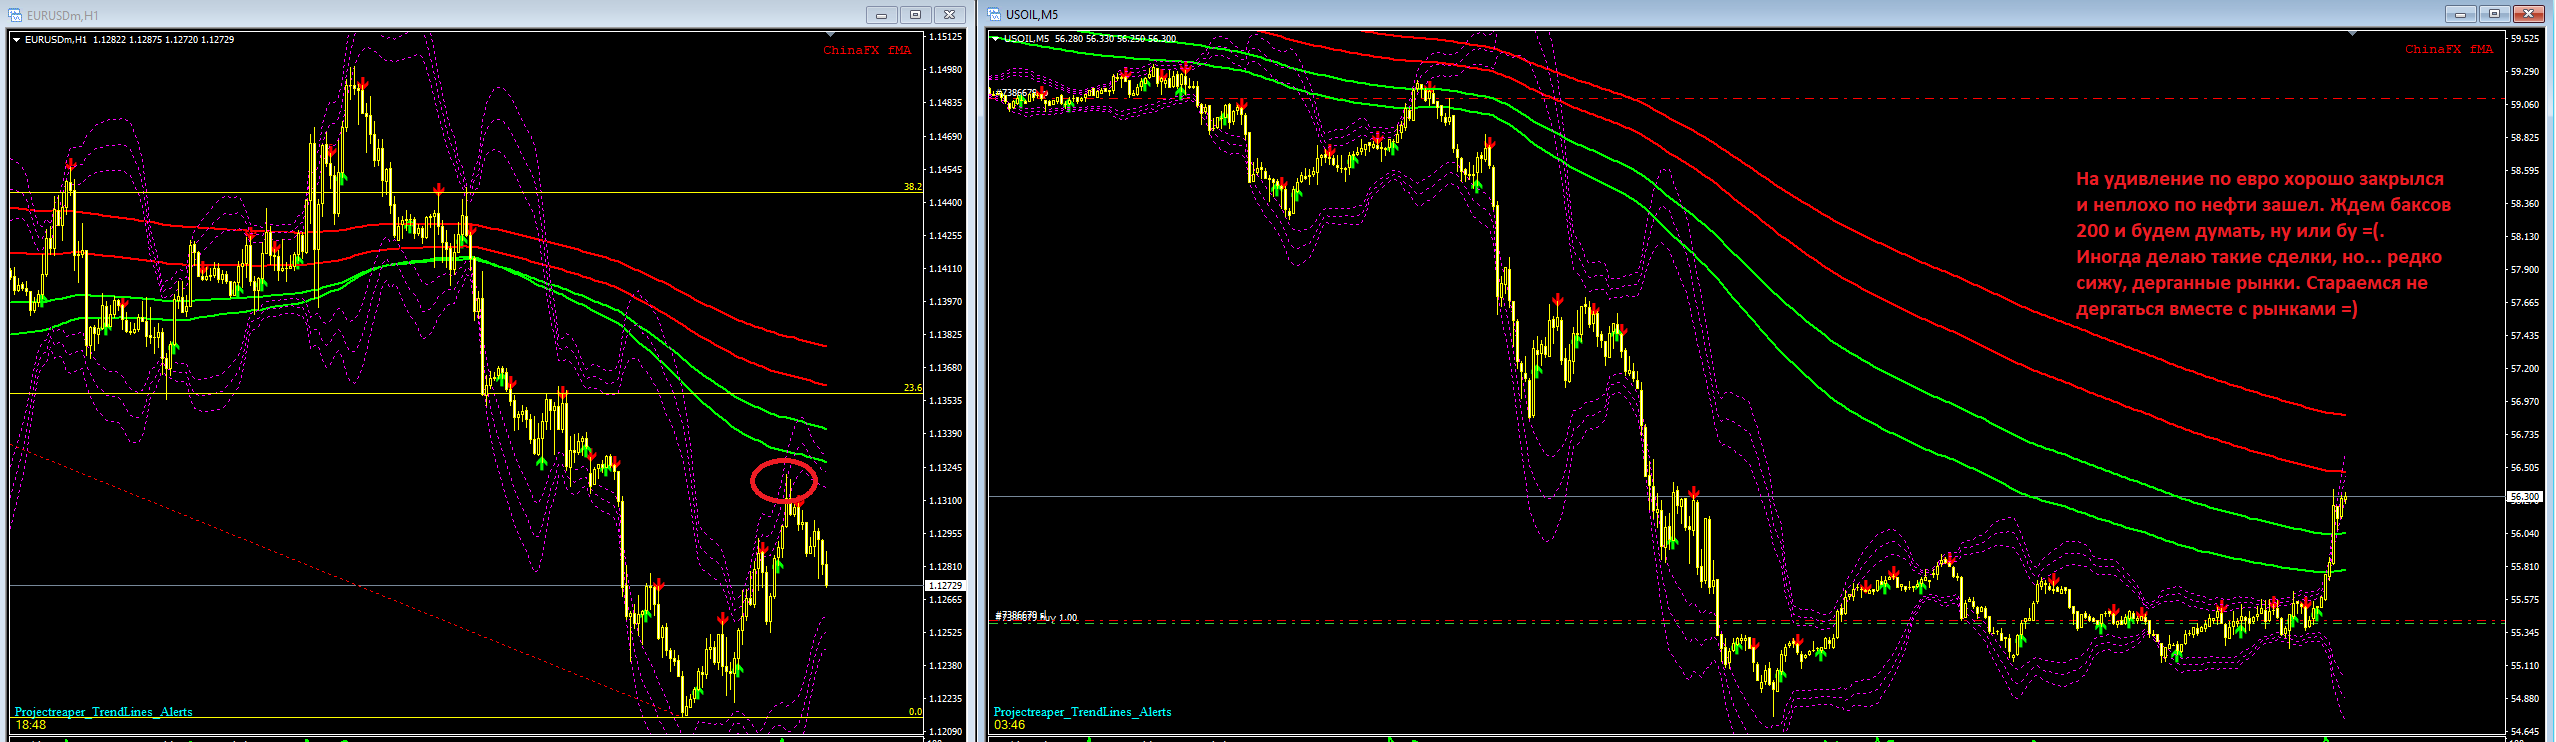This screenshot has width=2556, height=742.
Task: Click the 1.13100 price on EURUSDm scale
Action: pos(946,501)
